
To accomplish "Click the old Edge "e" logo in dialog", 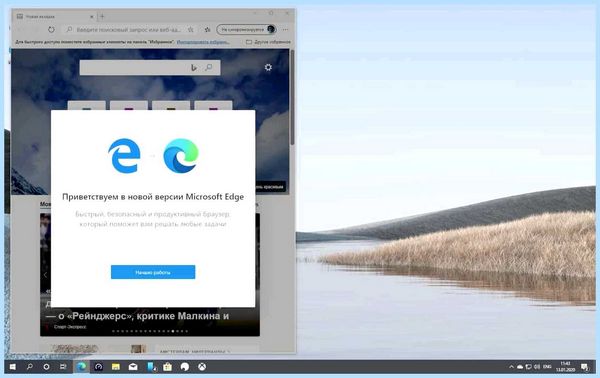I will pyautogui.click(x=124, y=156).
